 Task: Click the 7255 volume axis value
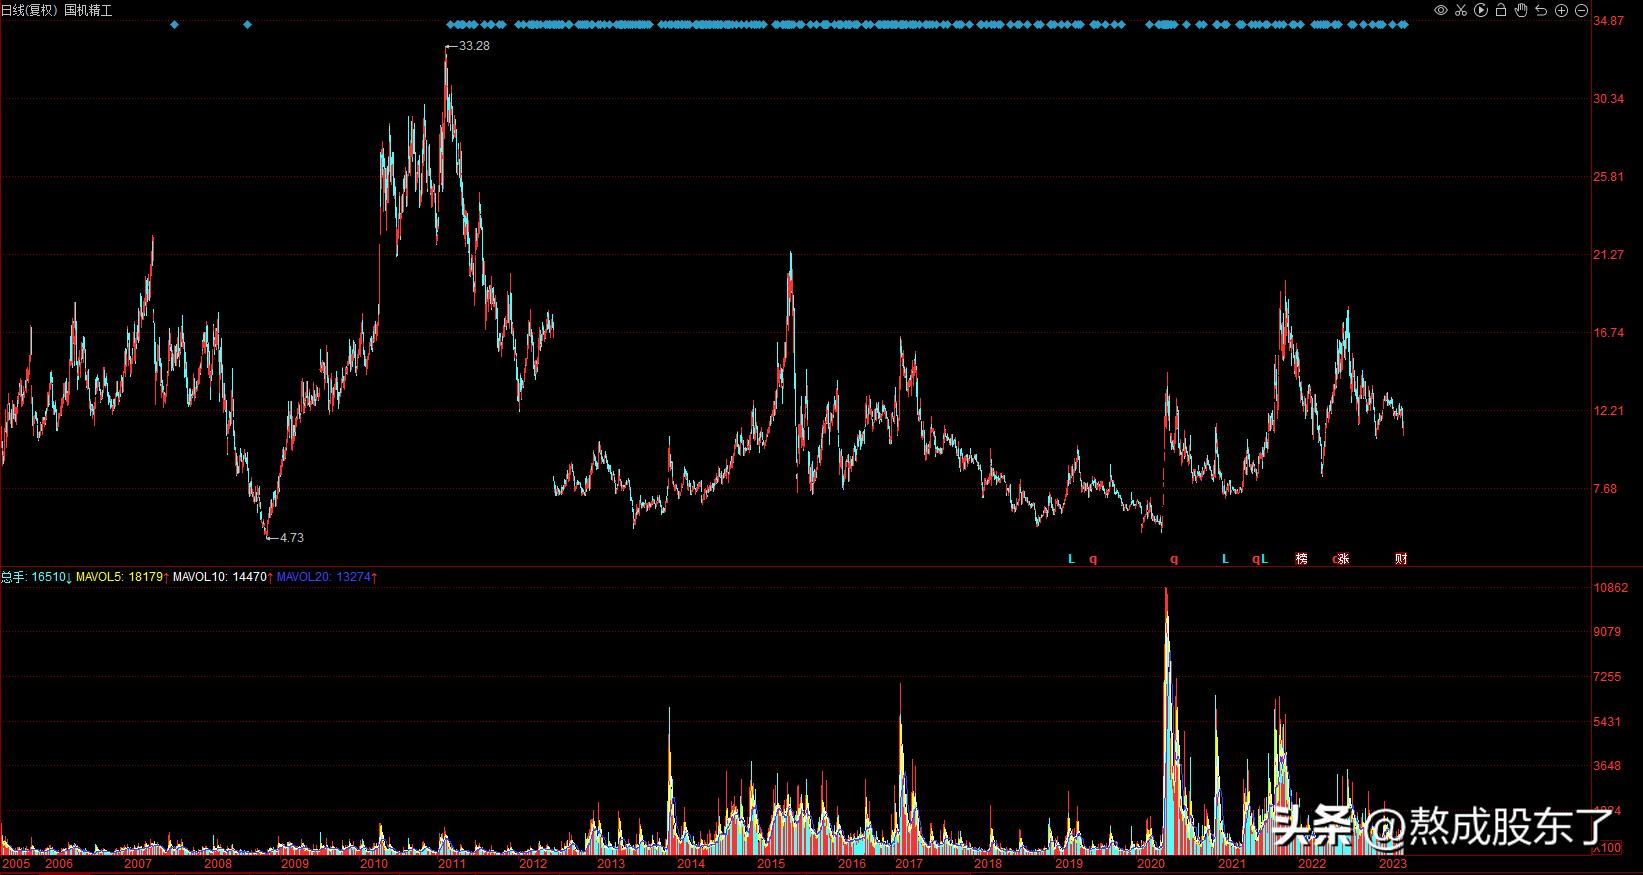tap(1608, 677)
